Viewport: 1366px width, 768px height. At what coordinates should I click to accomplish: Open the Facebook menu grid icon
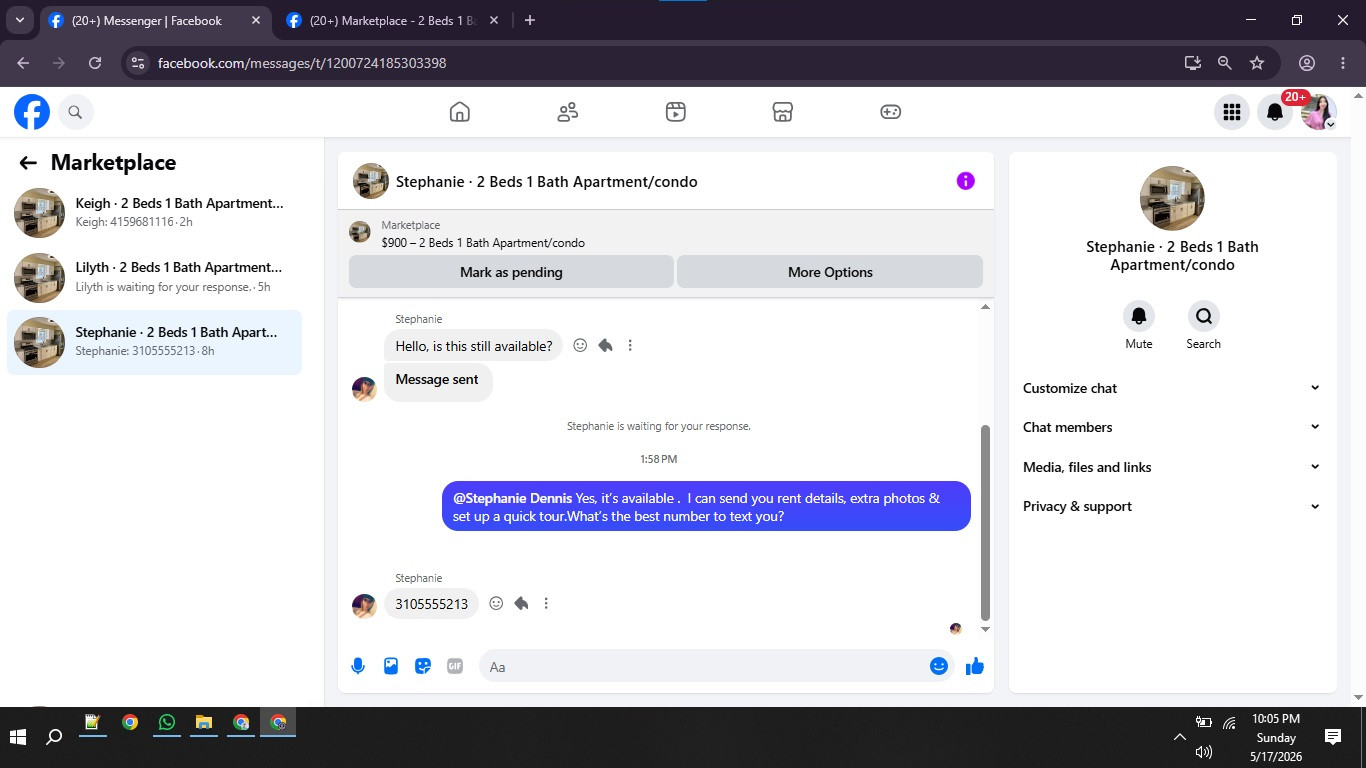1232,112
